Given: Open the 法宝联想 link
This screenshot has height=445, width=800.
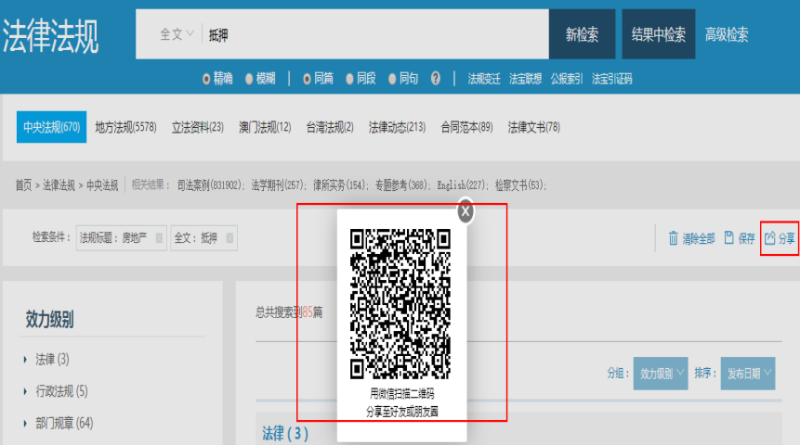Looking at the screenshot, I should point(525,79).
